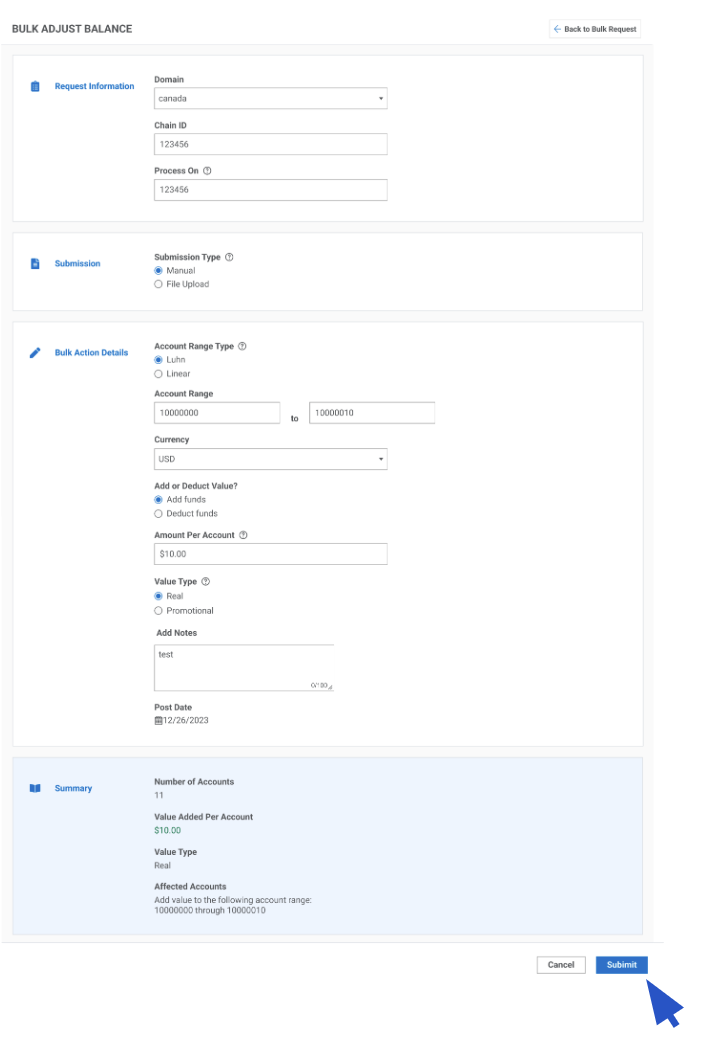Viewport: 714px width, 1046px height.
Task: Click the Submission document icon
Action: point(35,264)
